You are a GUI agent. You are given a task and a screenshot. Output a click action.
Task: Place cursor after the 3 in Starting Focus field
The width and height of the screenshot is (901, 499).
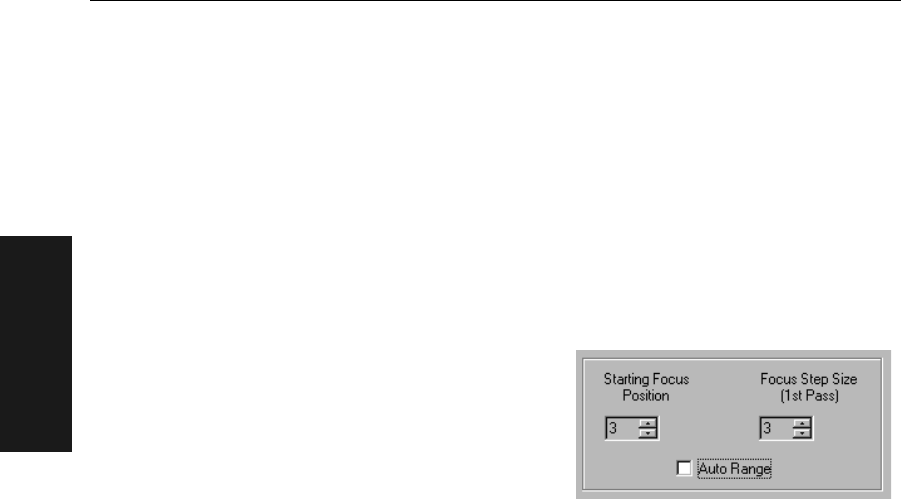pyautogui.click(x=618, y=428)
